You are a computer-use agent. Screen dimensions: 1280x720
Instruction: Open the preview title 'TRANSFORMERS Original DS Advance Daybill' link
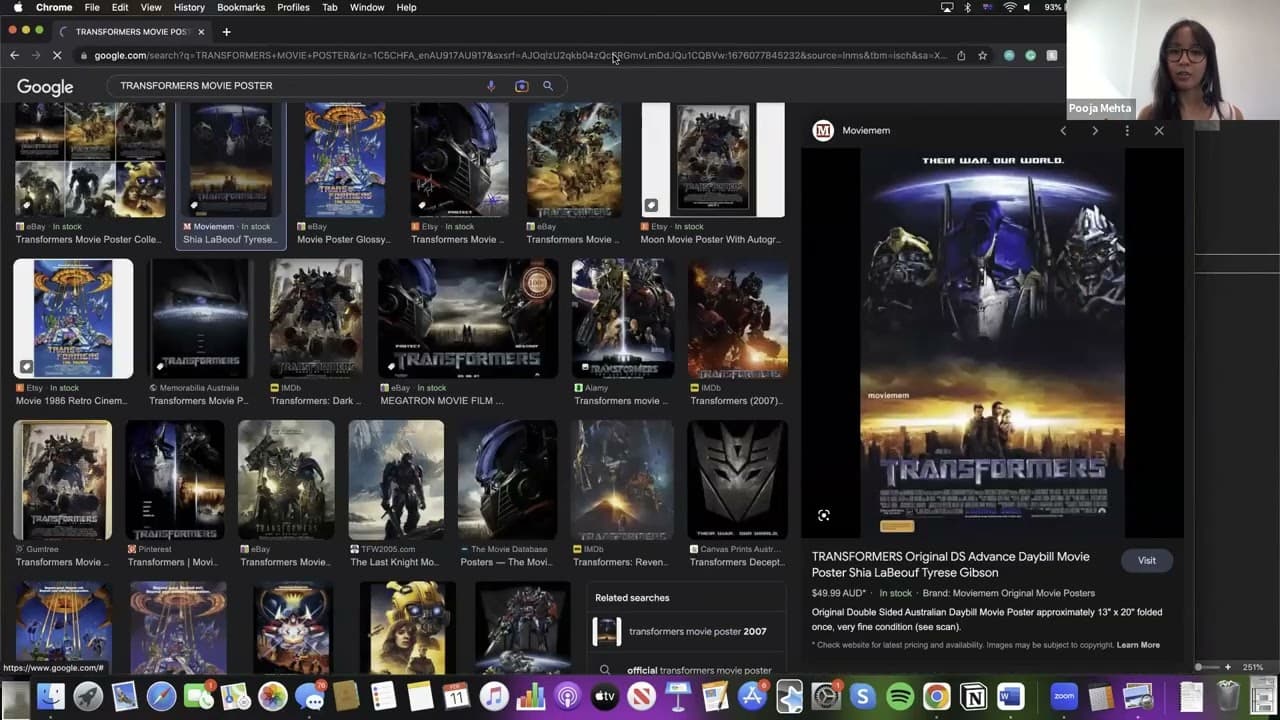coord(951,565)
